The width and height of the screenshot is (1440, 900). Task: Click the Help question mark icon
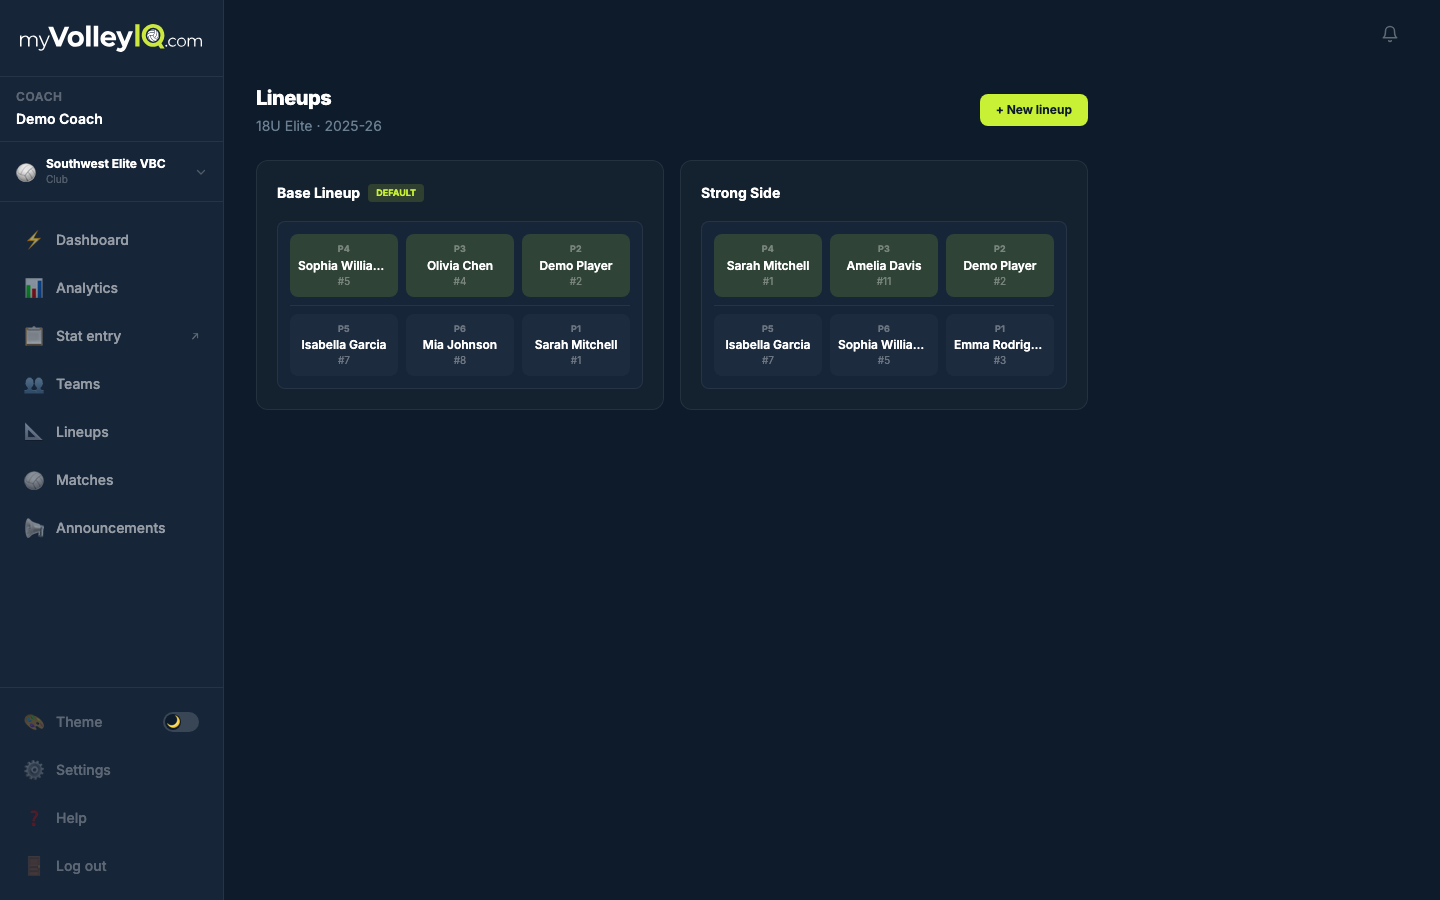pos(34,818)
